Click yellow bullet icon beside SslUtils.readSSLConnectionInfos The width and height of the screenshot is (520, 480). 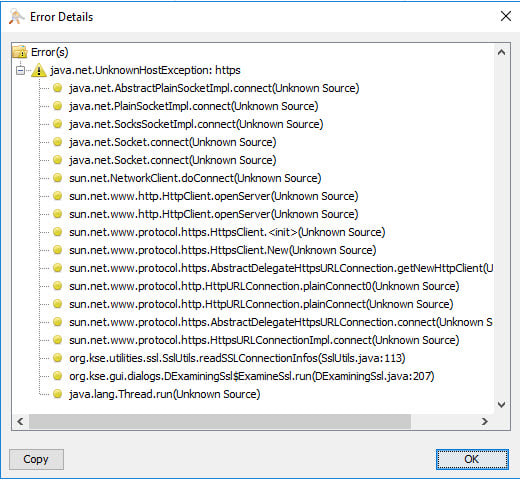tap(58, 358)
